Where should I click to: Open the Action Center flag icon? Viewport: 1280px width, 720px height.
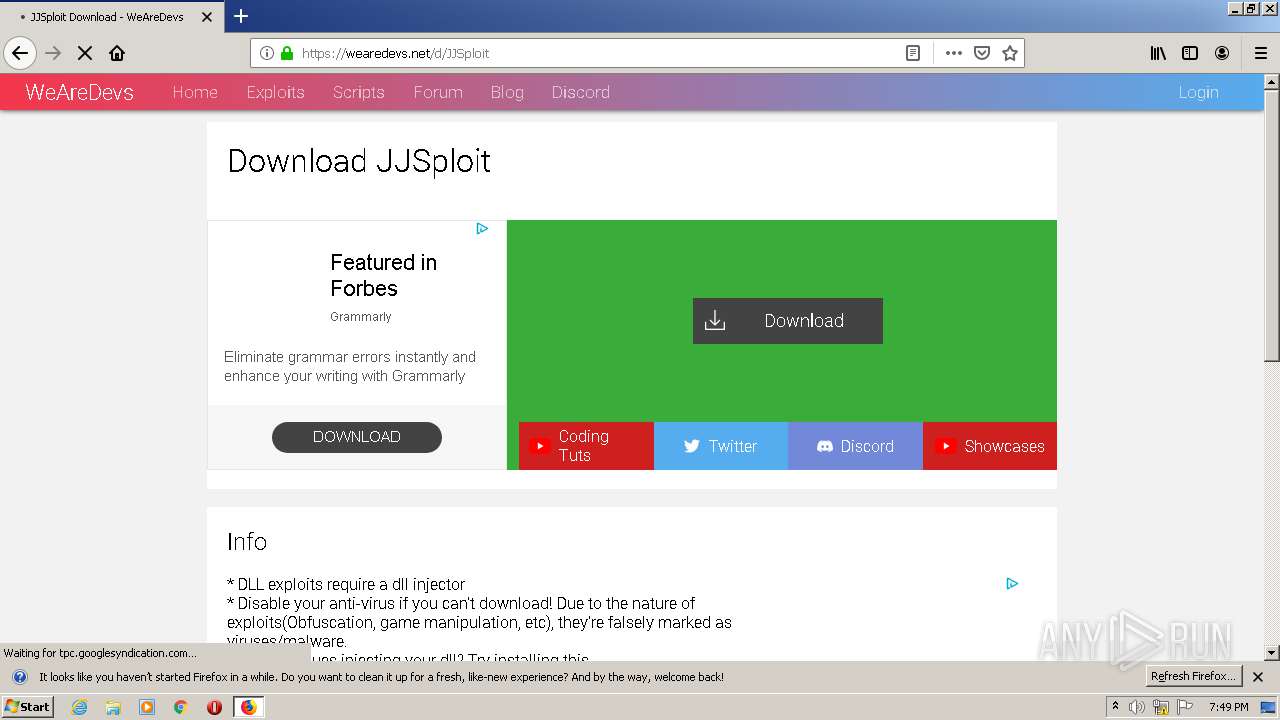(x=1183, y=707)
